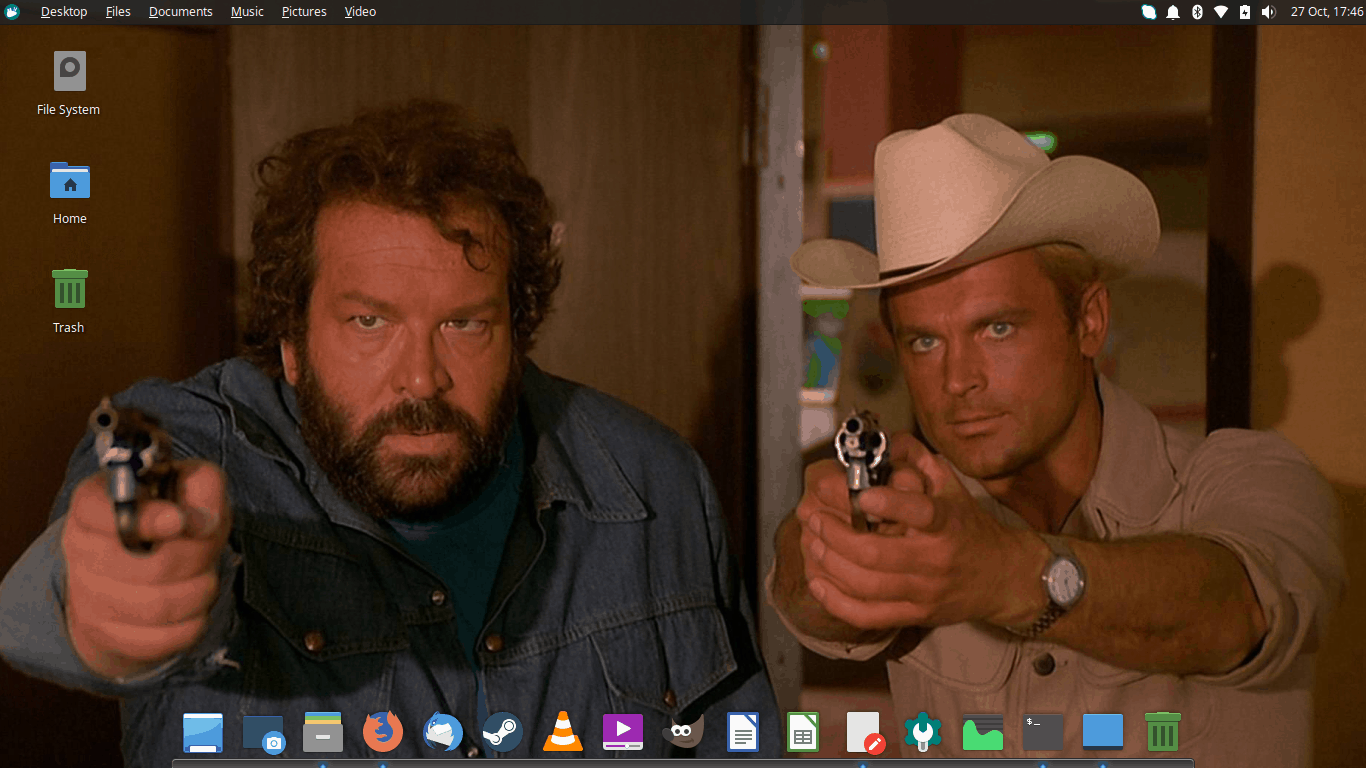Image resolution: width=1366 pixels, height=768 pixels.
Task: Launch Thunderbird mail from the dock
Action: coord(443,732)
